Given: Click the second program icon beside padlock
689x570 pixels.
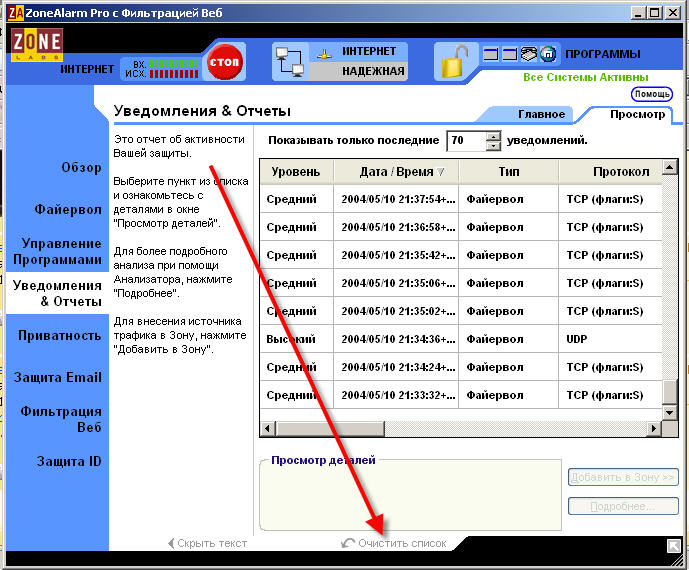Looking at the screenshot, I should (510, 54).
